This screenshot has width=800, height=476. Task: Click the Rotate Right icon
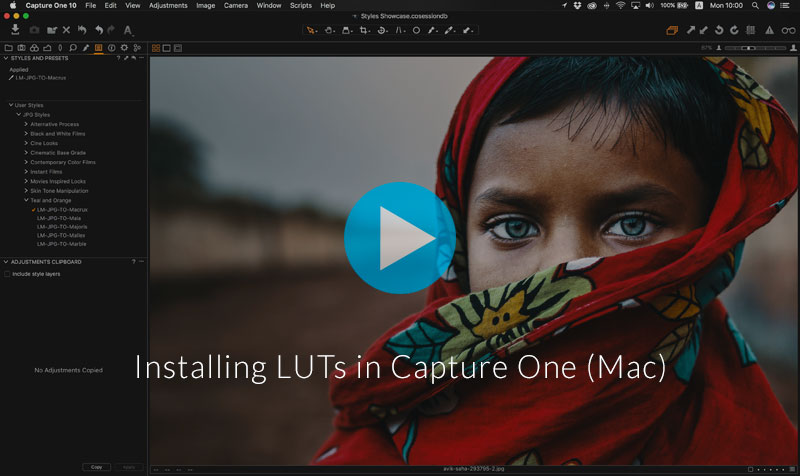coord(732,30)
